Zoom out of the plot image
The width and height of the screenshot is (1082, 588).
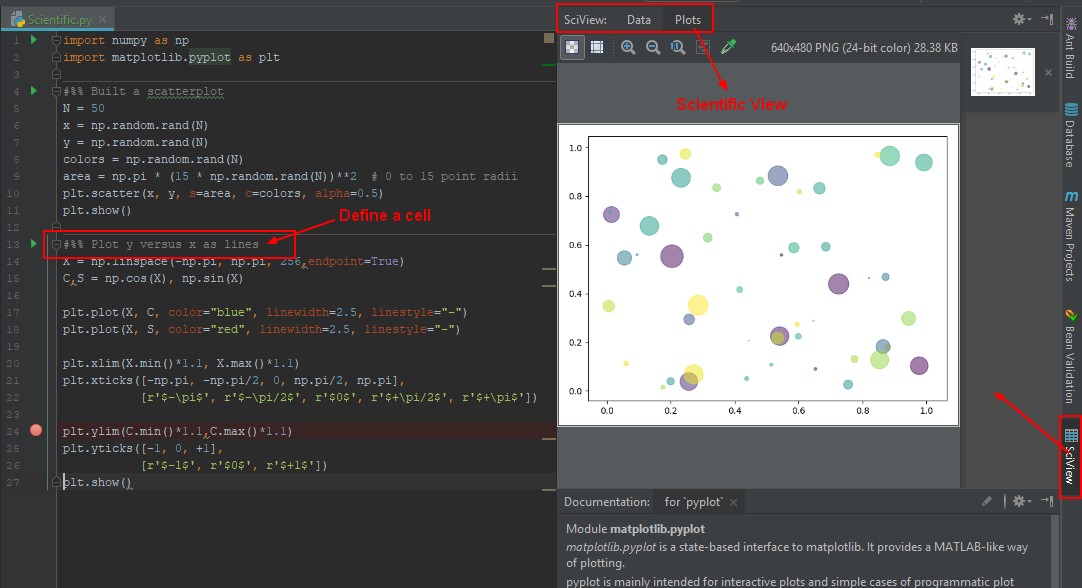point(655,45)
